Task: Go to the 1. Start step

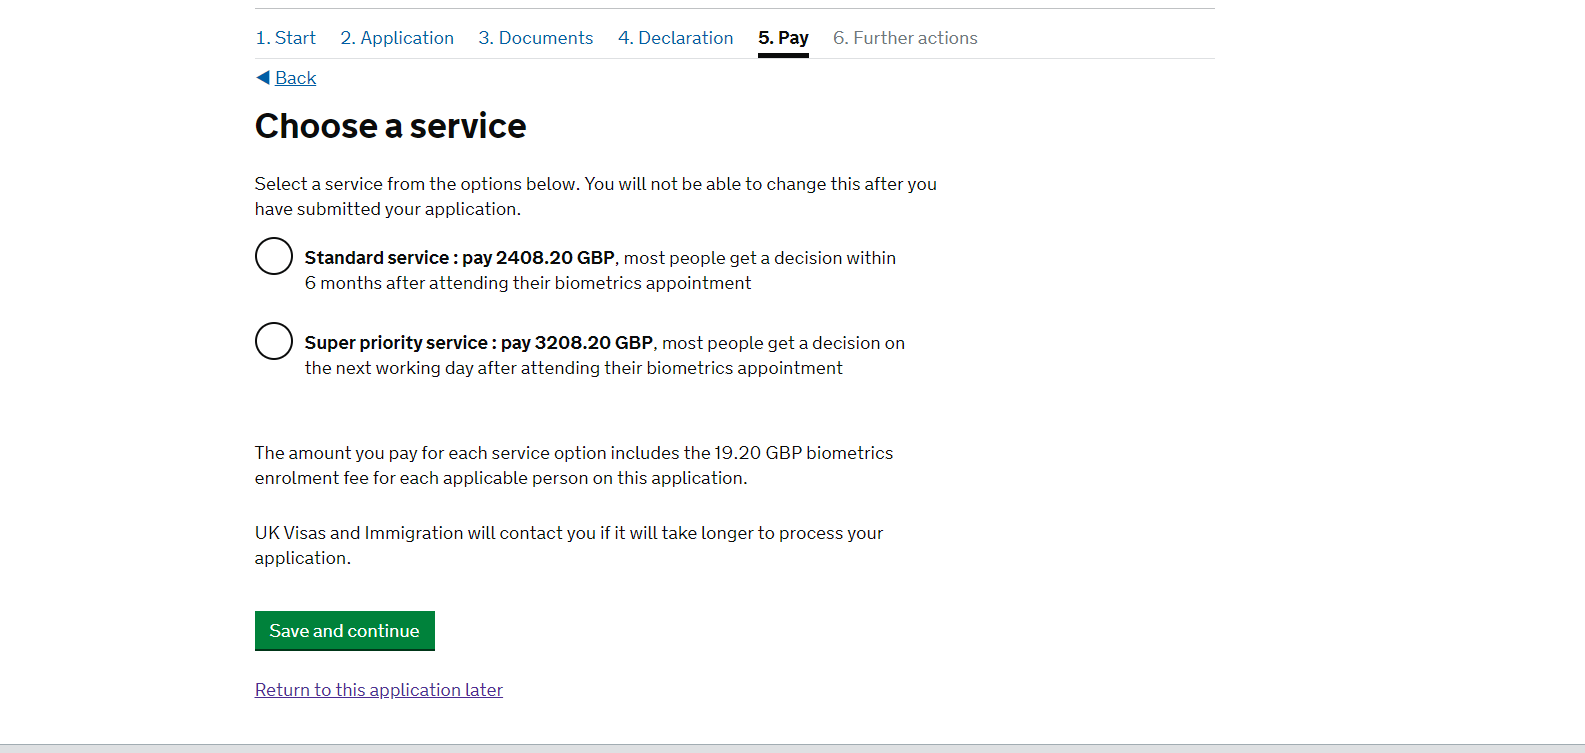Action: tap(285, 38)
